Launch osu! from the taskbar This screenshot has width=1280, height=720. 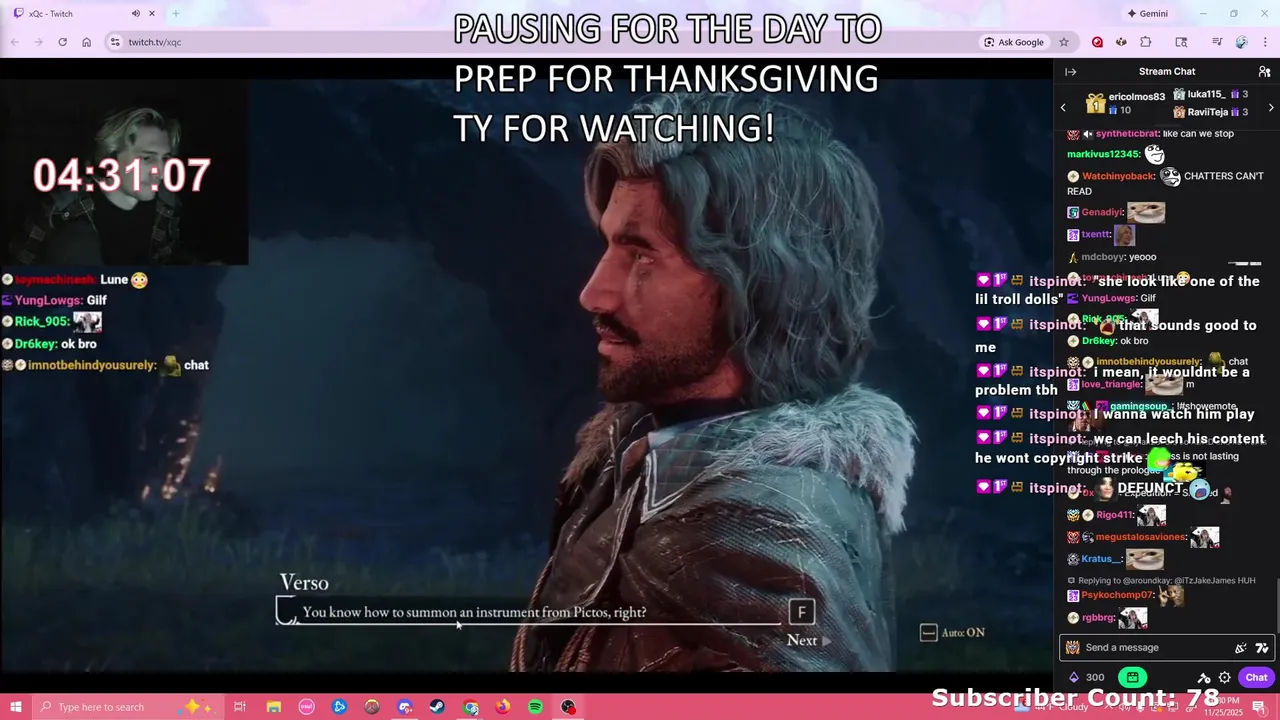coord(306,707)
